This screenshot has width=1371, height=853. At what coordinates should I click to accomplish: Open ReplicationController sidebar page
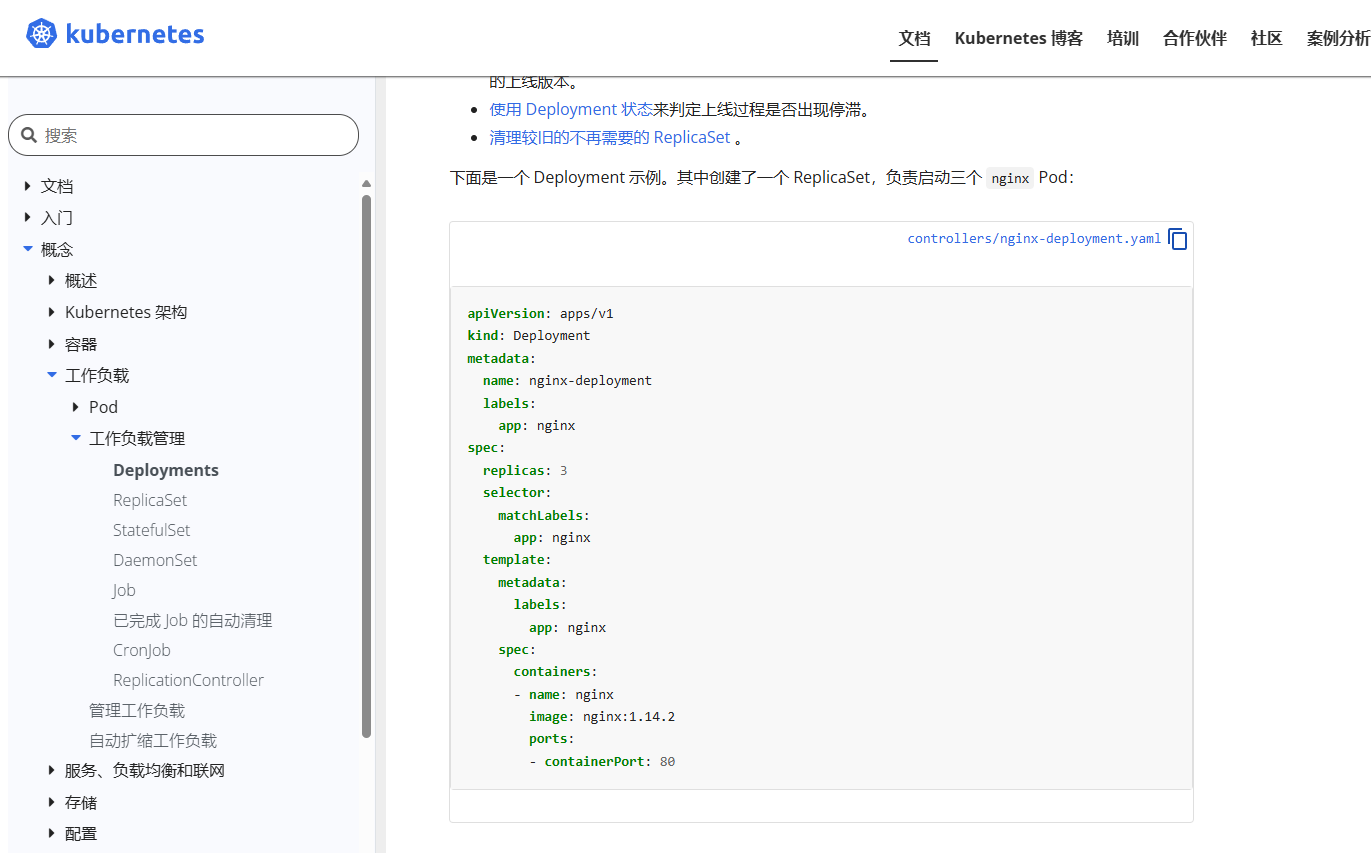point(188,680)
